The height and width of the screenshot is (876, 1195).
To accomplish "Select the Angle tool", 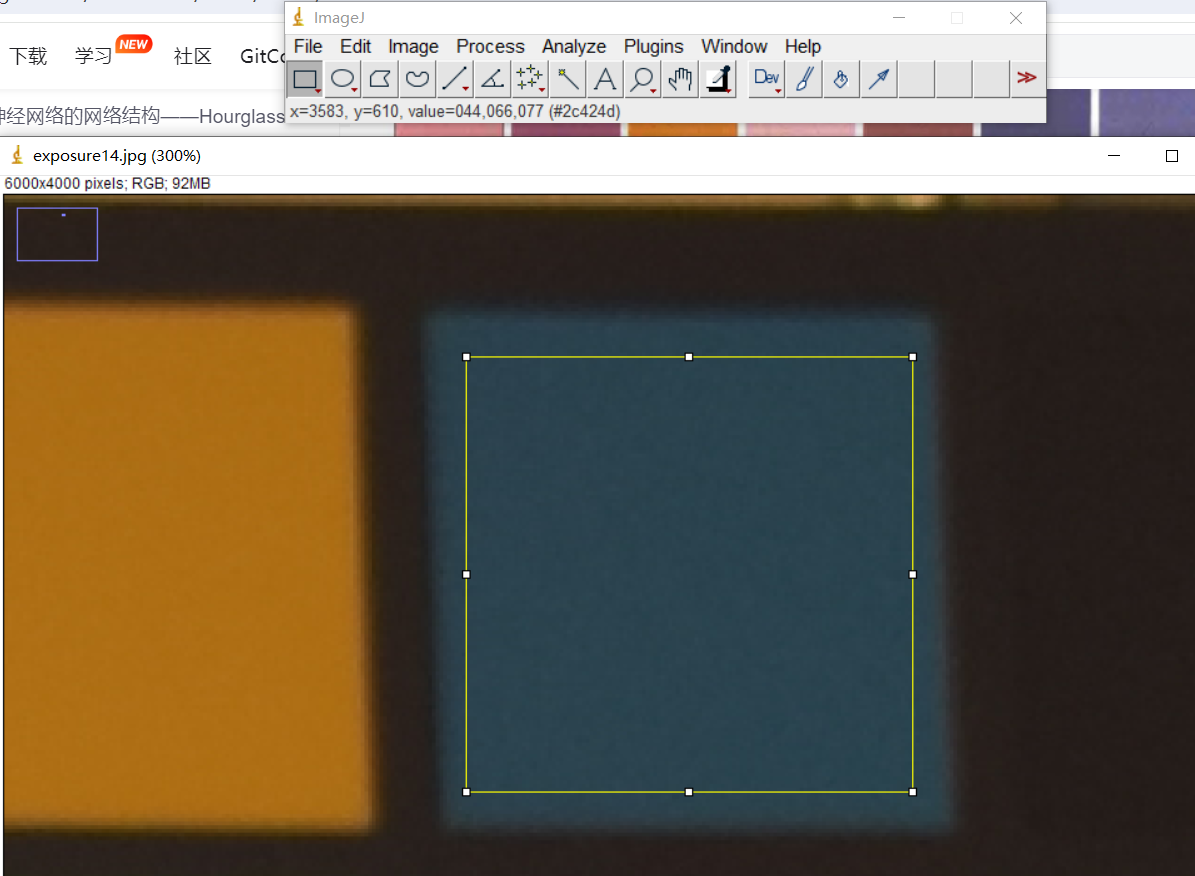I will pyautogui.click(x=492, y=79).
